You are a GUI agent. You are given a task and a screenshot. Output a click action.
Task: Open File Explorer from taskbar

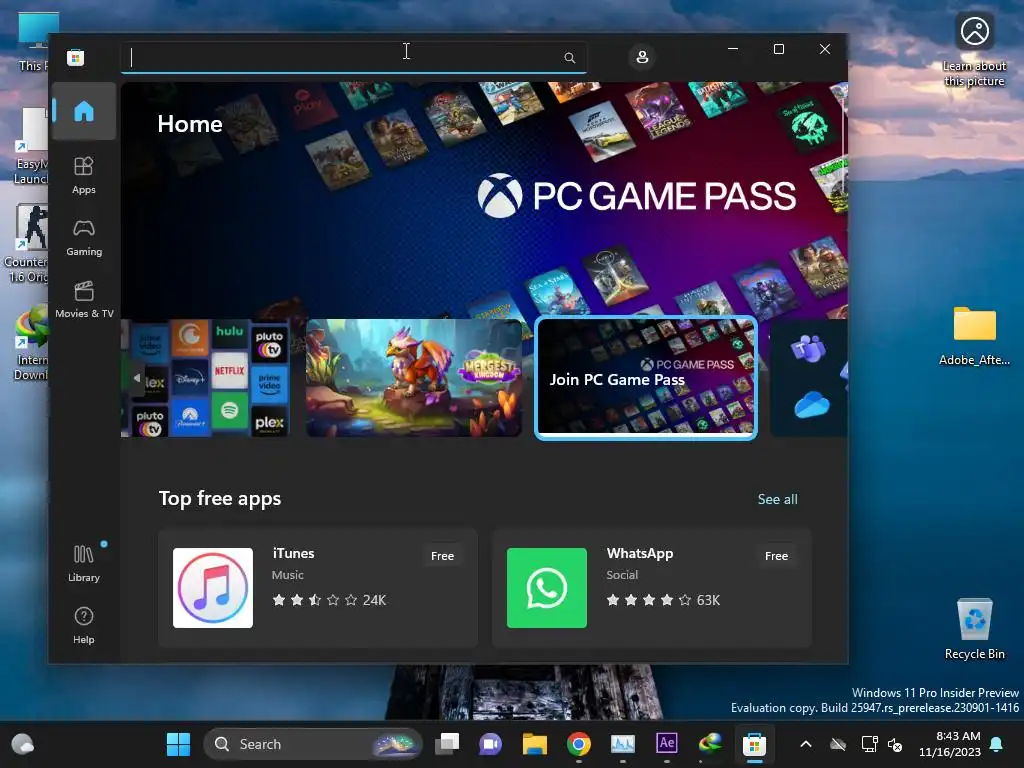pos(534,744)
